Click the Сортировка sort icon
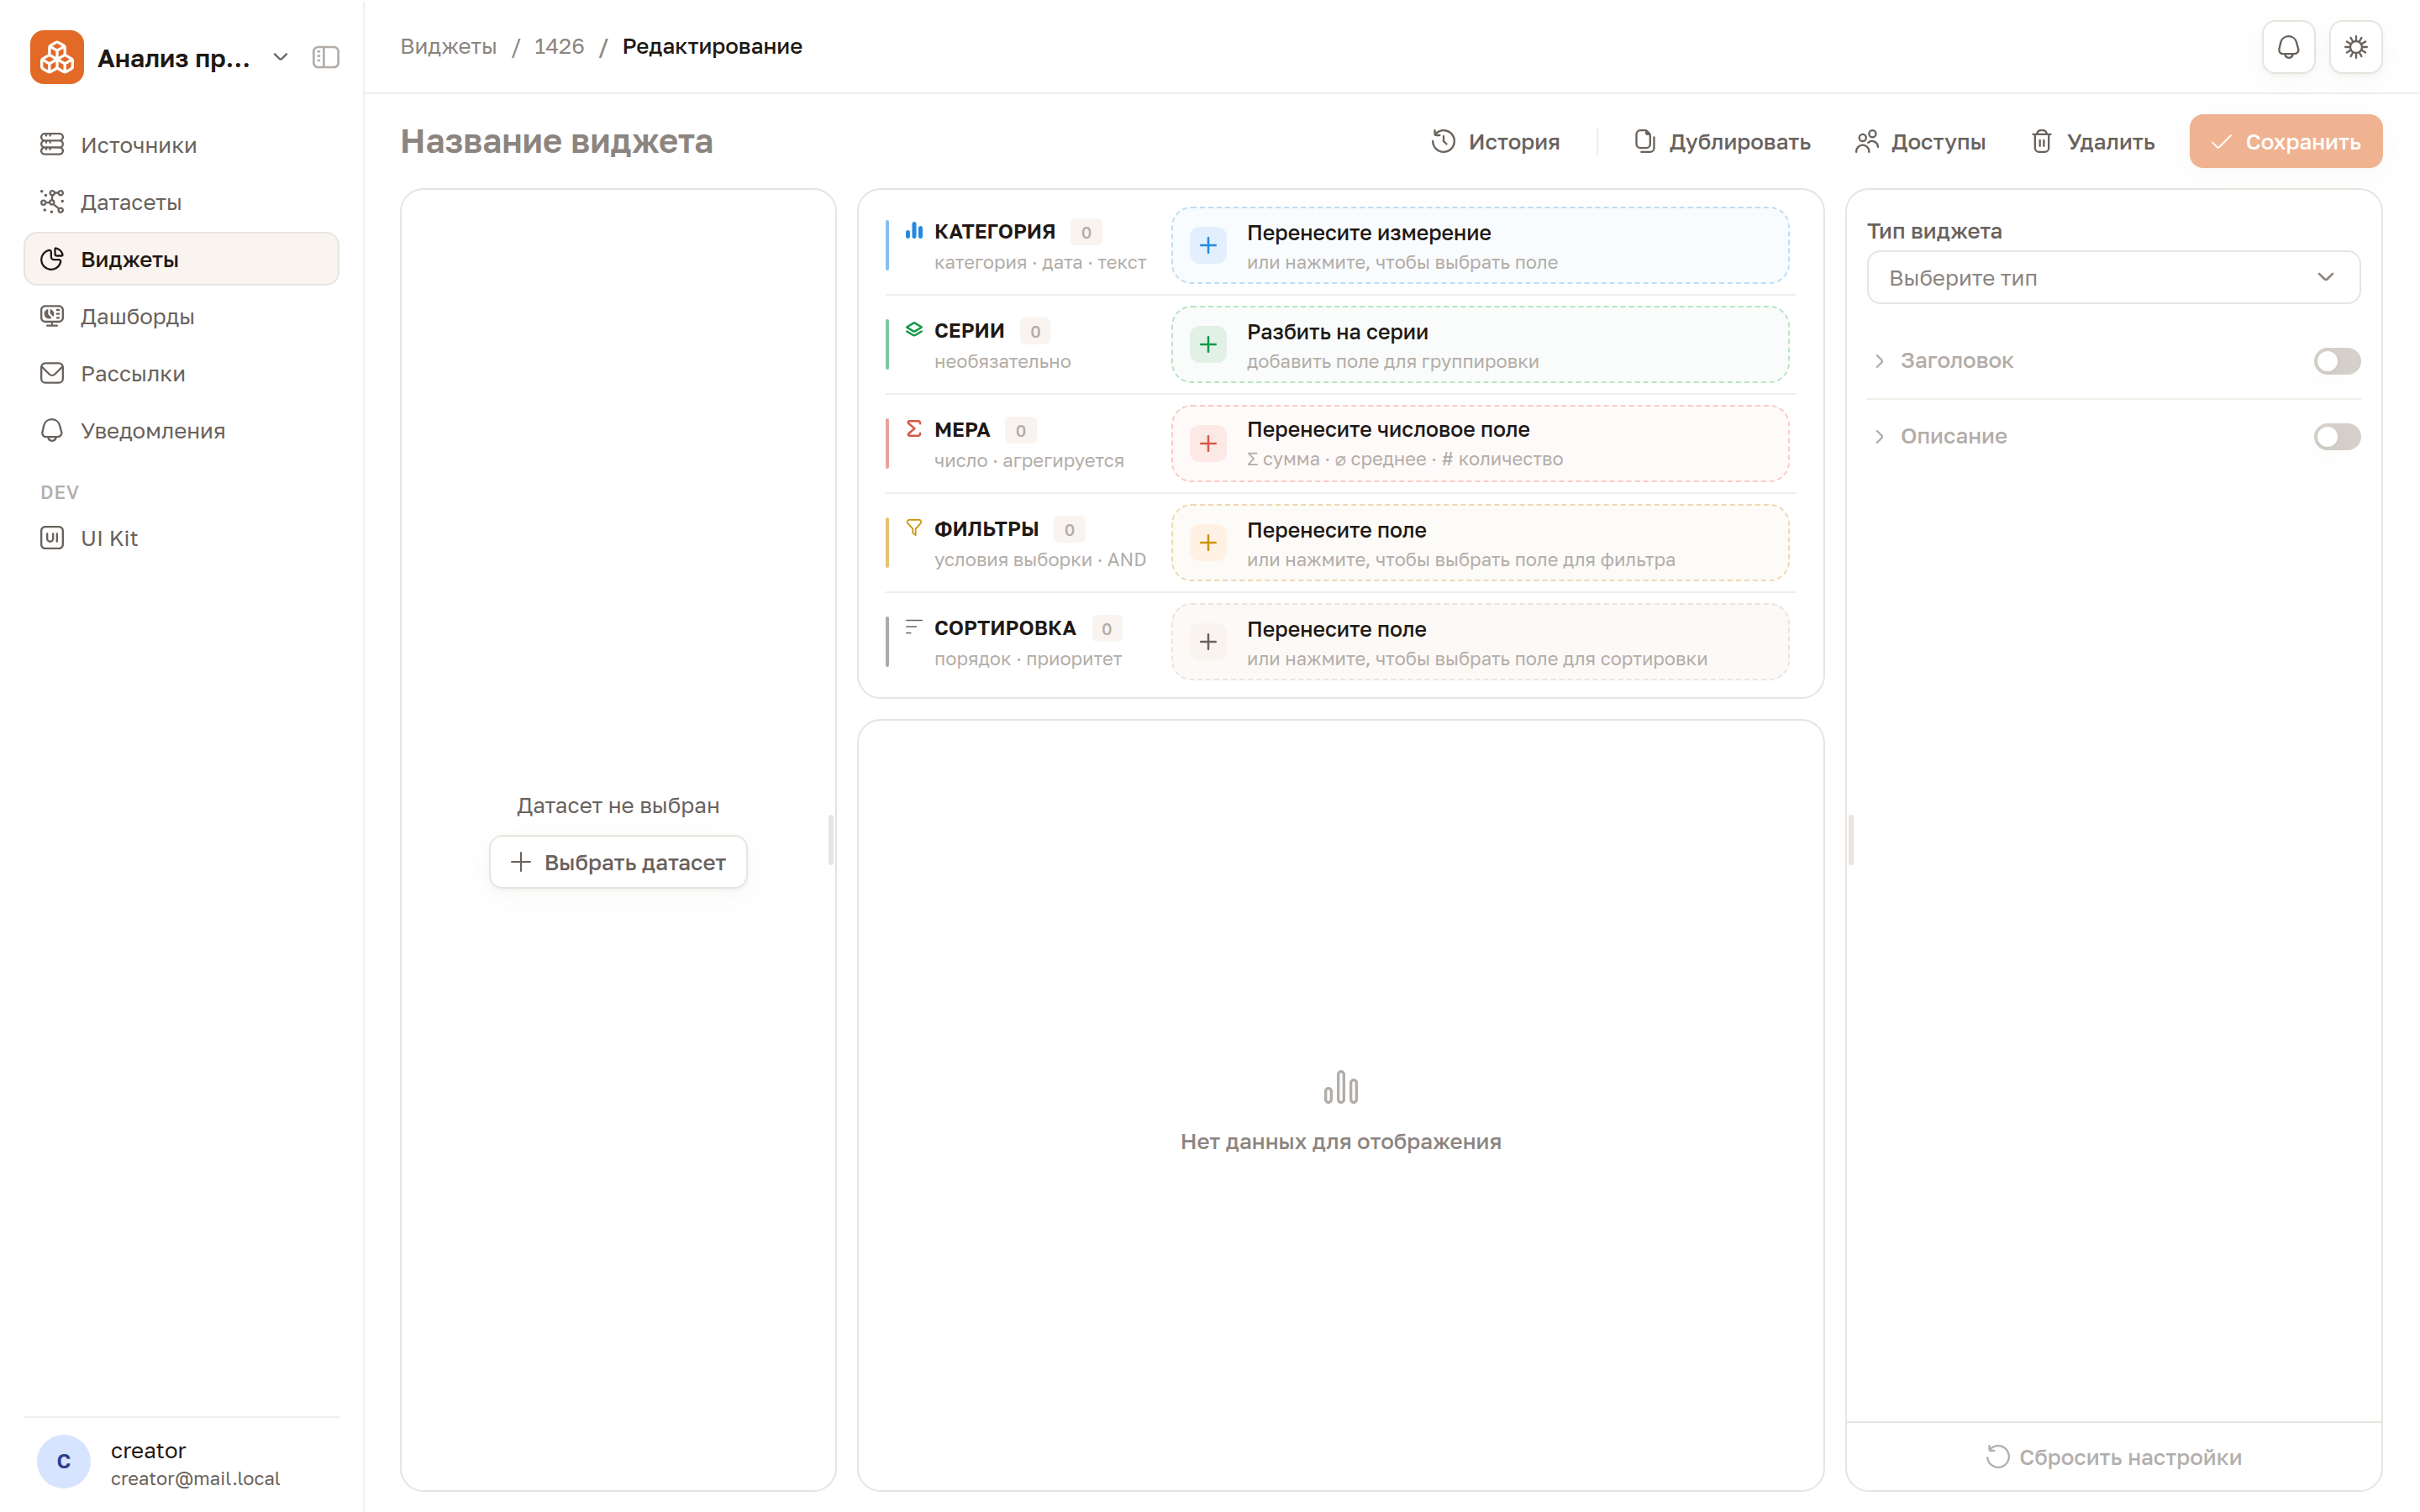The width and height of the screenshot is (2420, 1512). tap(914, 627)
